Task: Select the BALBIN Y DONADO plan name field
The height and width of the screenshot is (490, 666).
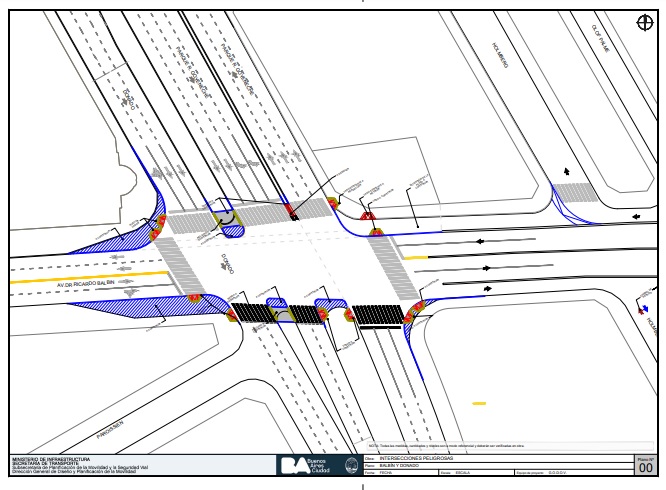Action: (x=400, y=465)
